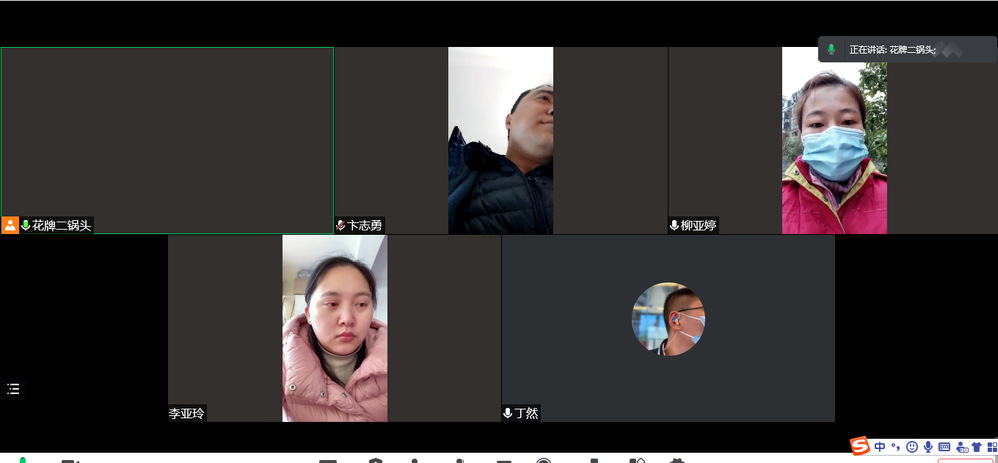The width and height of the screenshot is (998, 463).
Task: Select 柳亚婷's video feed
Action: click(834, 140)
